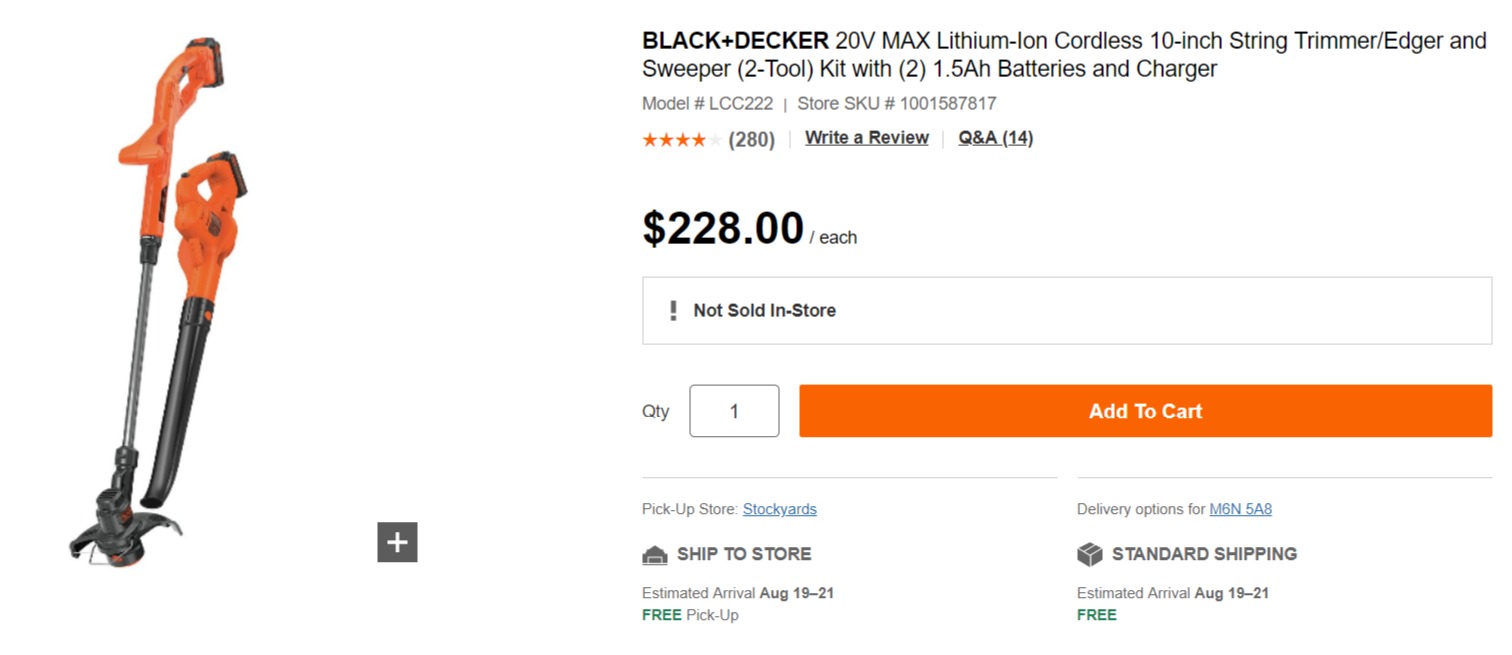1512x655 pixels.
Task: Change pick-up store via Stockyards link
Action: point(780,509)
